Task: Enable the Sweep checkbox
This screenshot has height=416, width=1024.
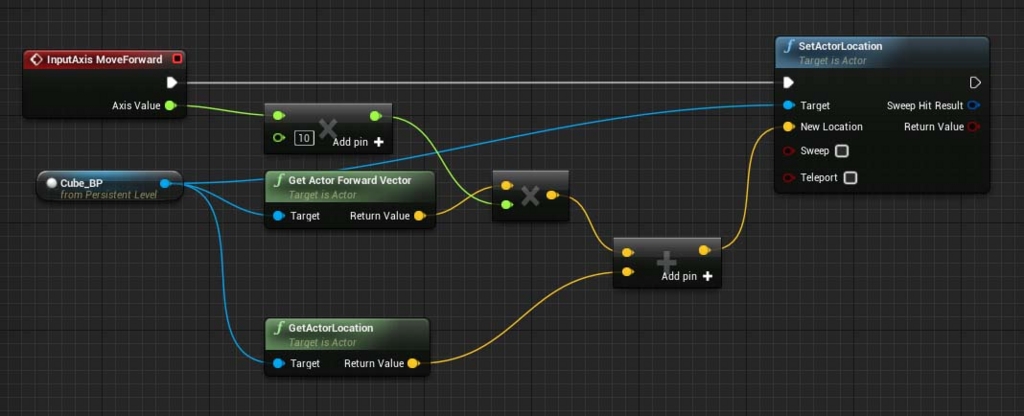Action: (x=842, y=151)
